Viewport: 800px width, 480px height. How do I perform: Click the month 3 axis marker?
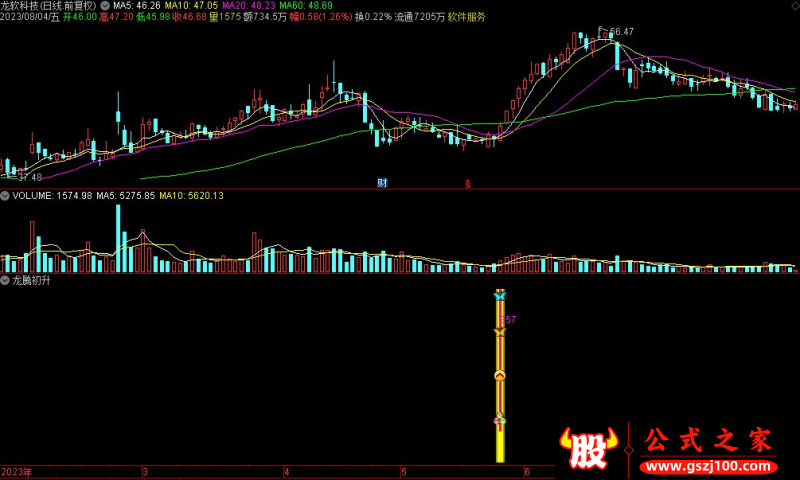pos(145,472)
